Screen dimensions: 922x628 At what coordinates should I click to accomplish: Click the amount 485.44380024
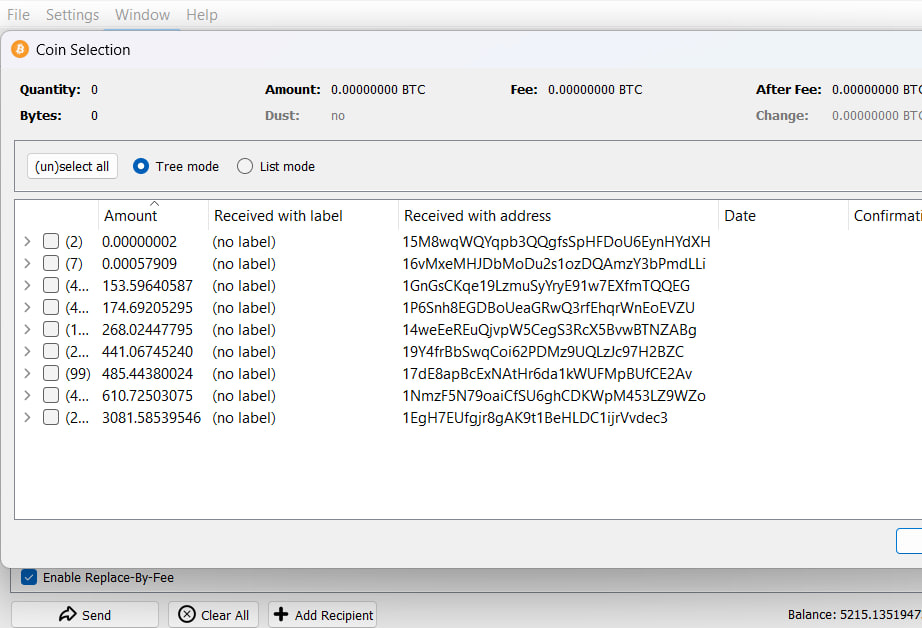point(147,374)
